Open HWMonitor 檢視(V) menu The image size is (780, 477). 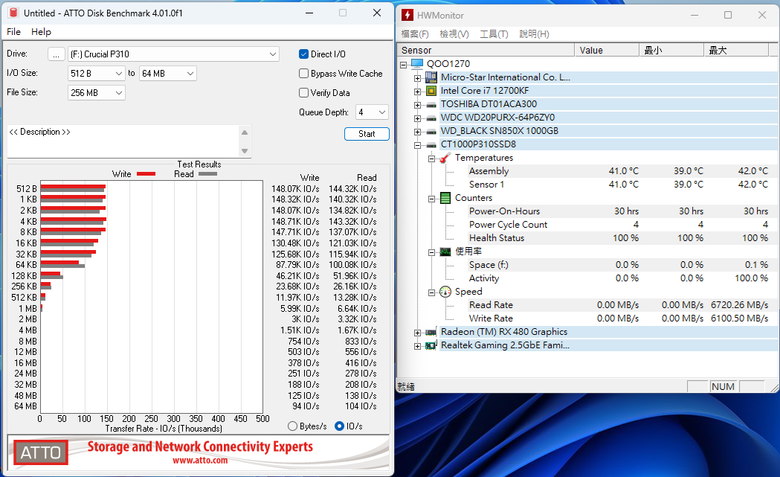454,34
